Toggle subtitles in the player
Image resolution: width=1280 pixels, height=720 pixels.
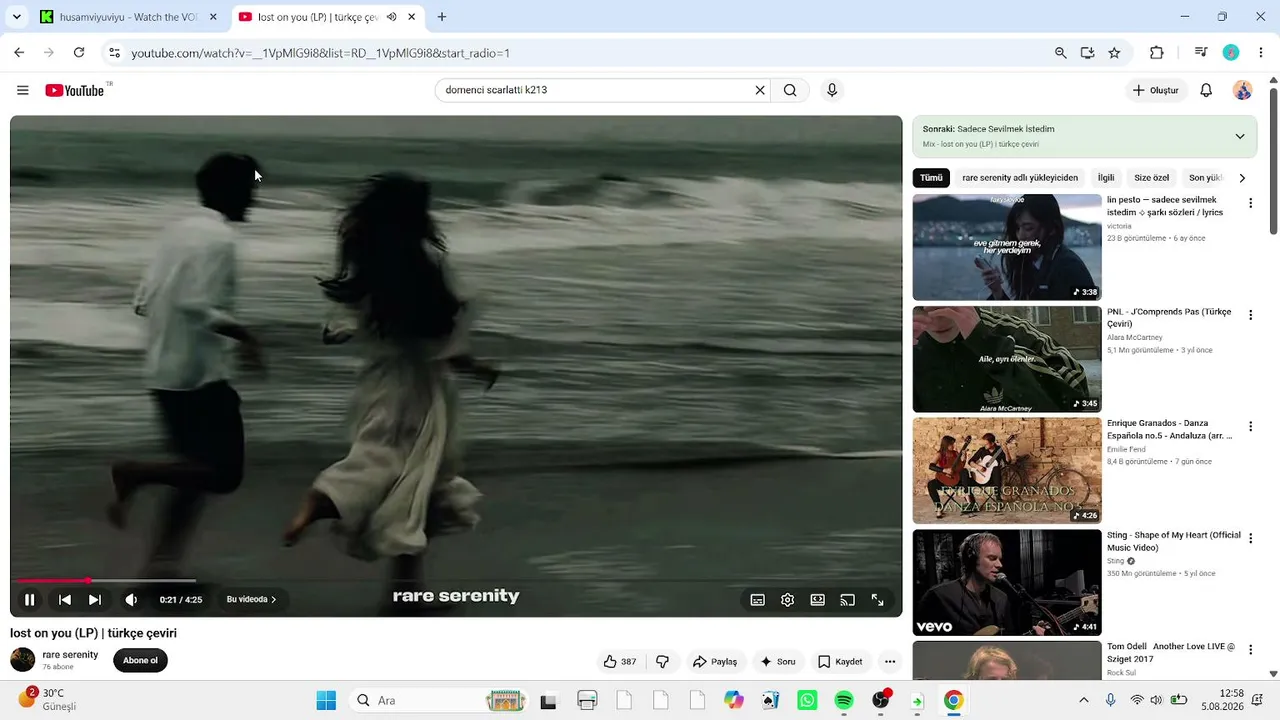coord(758,600)
